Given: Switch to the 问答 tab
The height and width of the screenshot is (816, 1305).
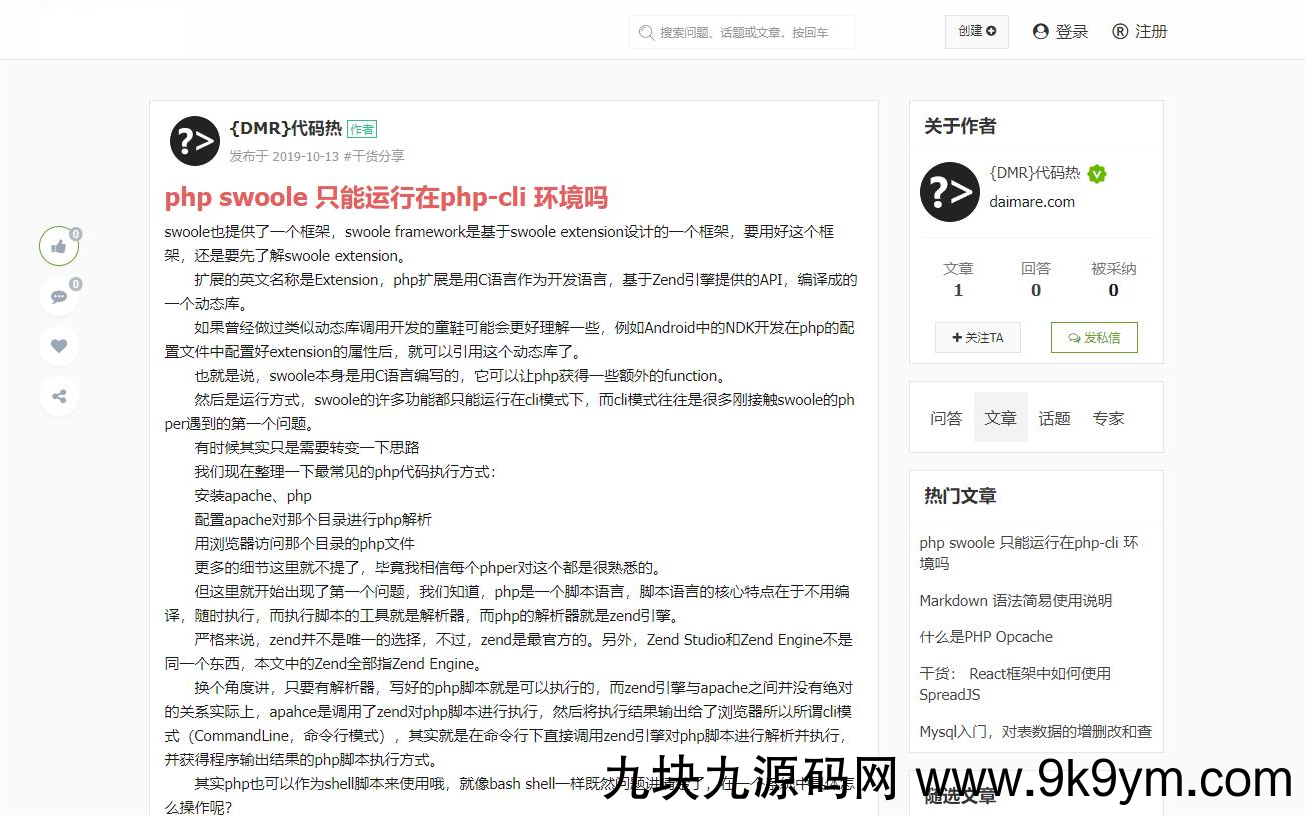Looking at the screenshot, I should pyautogui.click(x=946, y=418).
